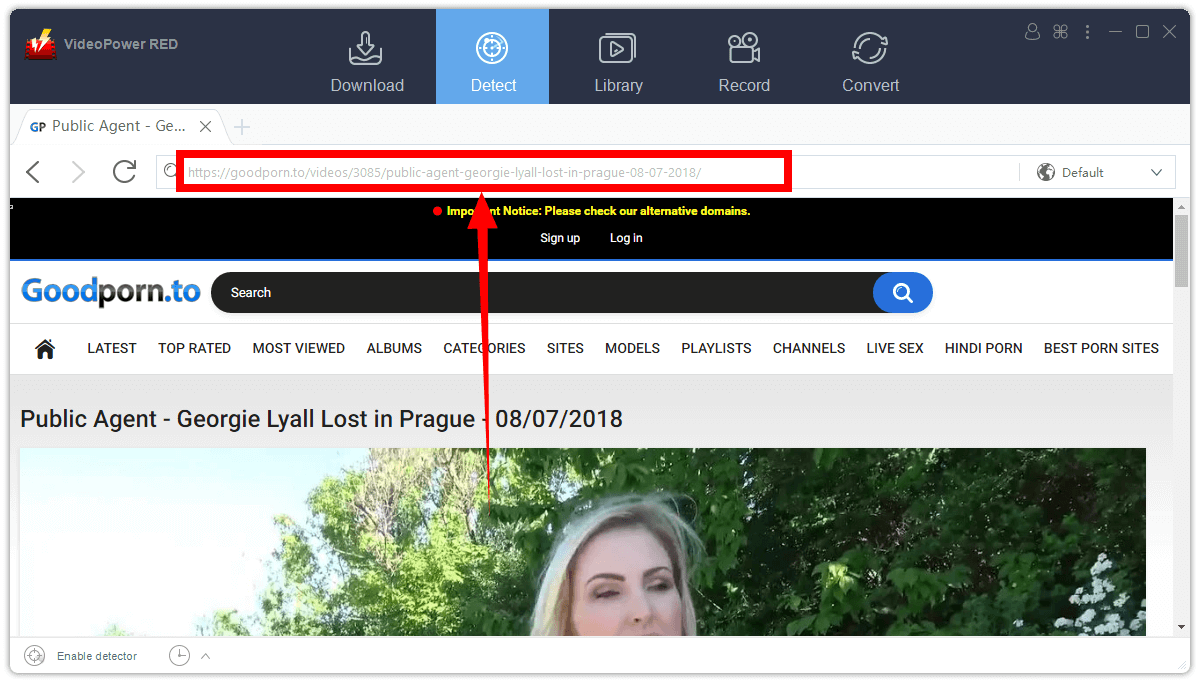Open the PLAYLISTS menu item
The image size is (1198, 682).
click(717, 349)
